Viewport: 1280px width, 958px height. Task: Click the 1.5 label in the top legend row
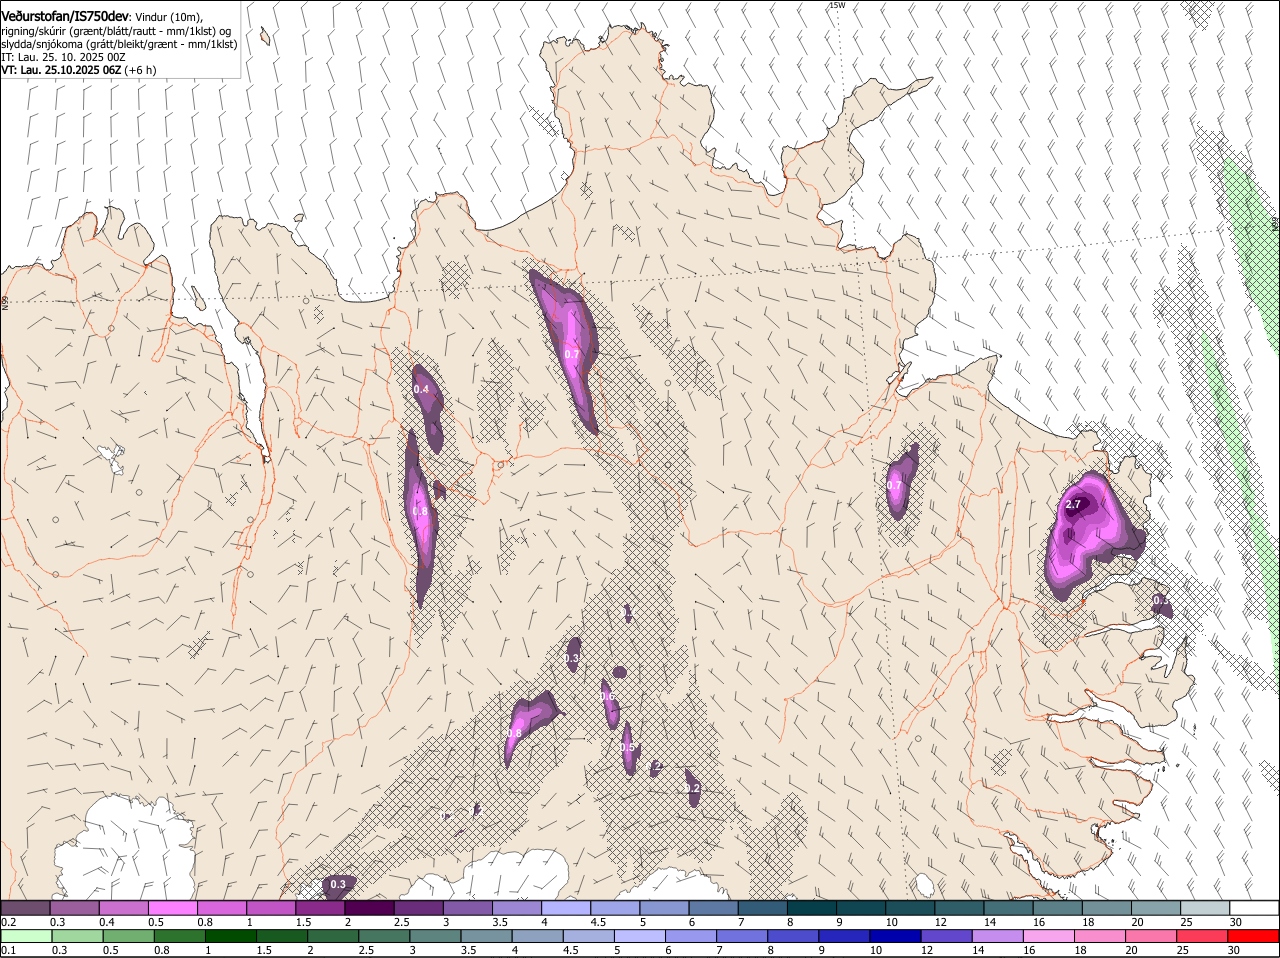302,921
